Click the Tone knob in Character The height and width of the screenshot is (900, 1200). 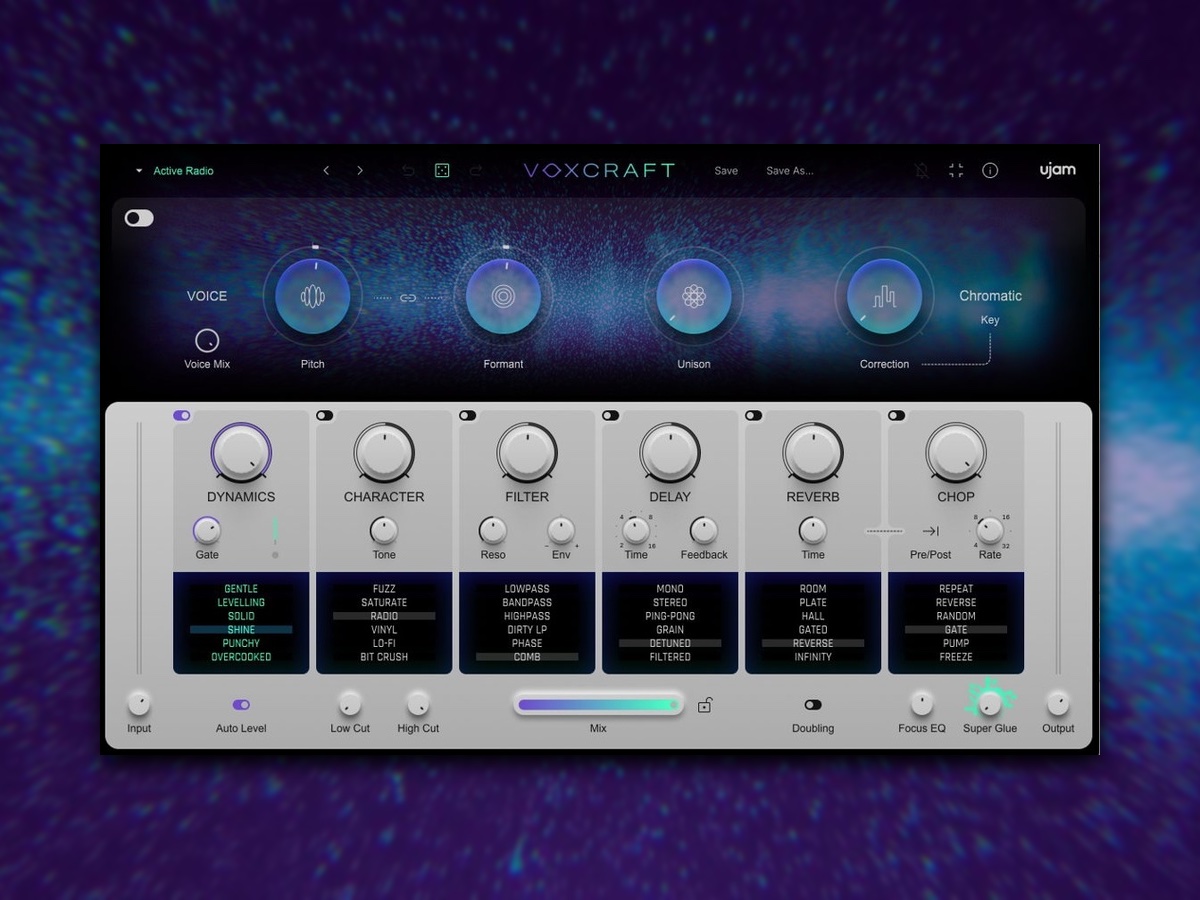[x=384, y=530]
